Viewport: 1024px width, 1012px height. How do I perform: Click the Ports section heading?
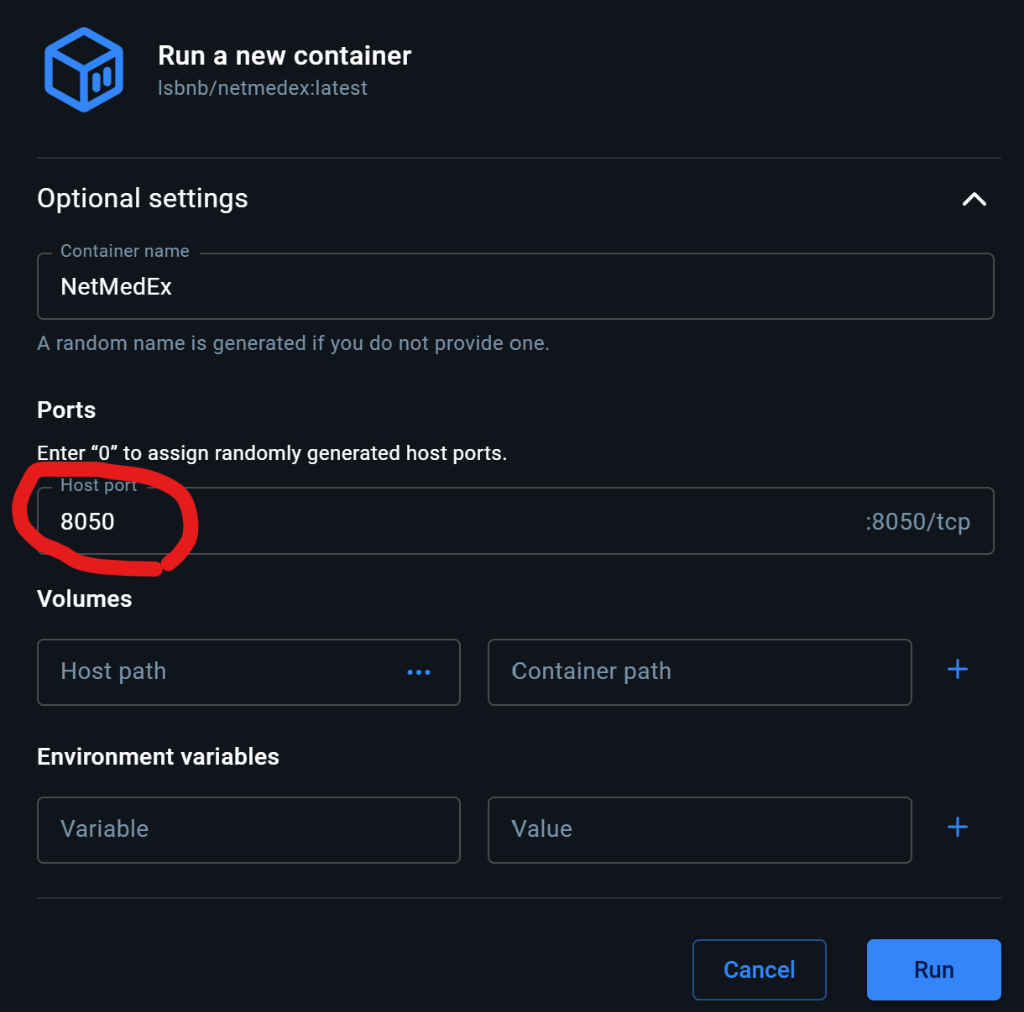[x=67, y=410]
